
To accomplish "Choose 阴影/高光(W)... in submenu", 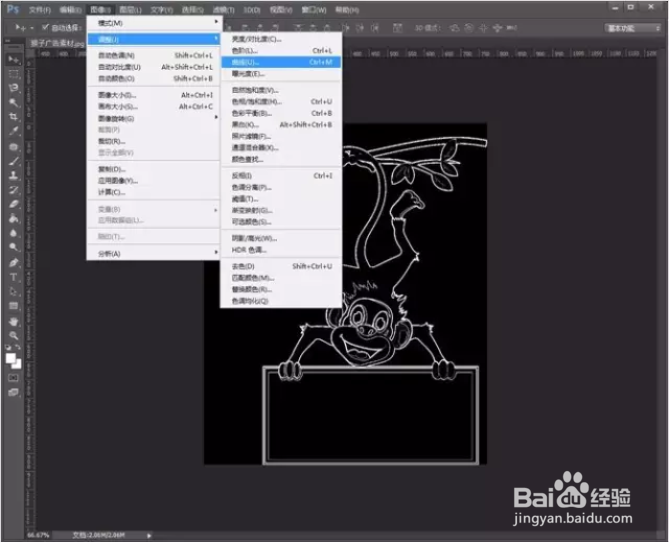I will (281, 238).
